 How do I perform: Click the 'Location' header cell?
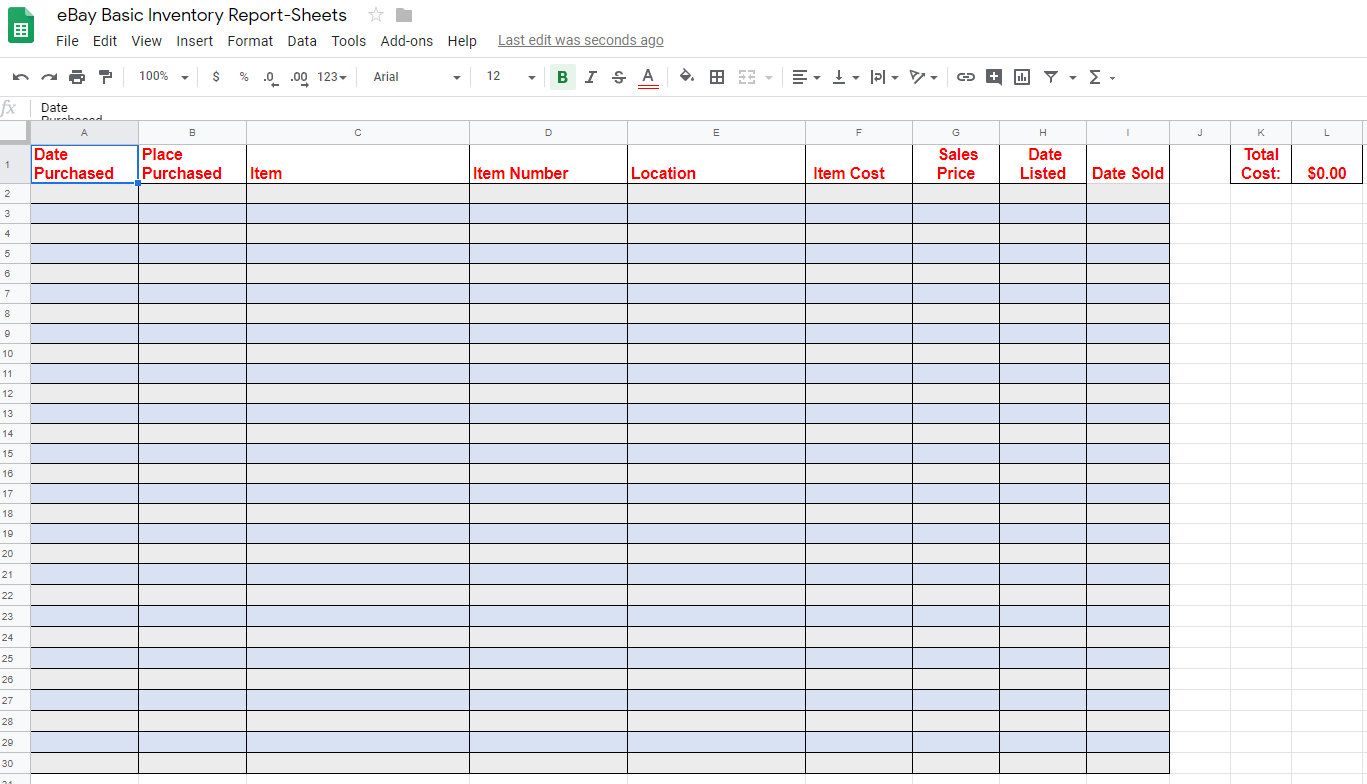pyautogui.click(x=716, y=164)
